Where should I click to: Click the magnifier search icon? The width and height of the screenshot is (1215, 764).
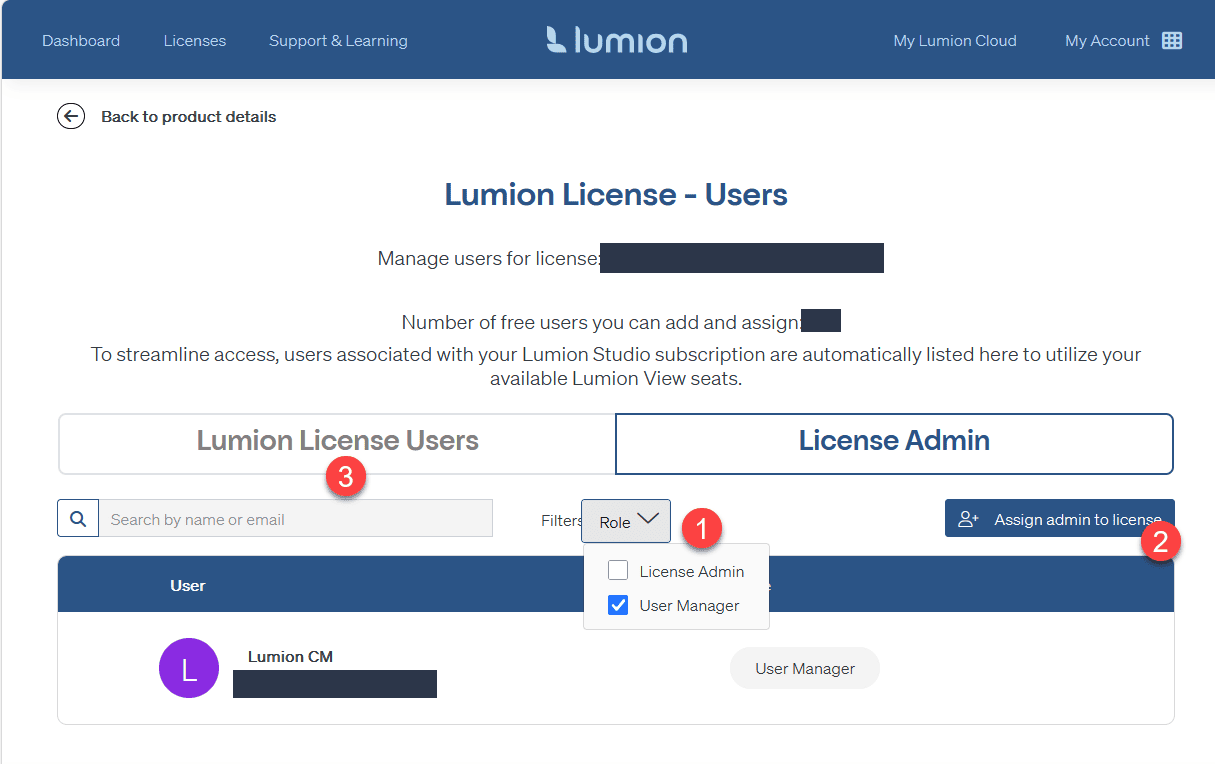[78, 519]
